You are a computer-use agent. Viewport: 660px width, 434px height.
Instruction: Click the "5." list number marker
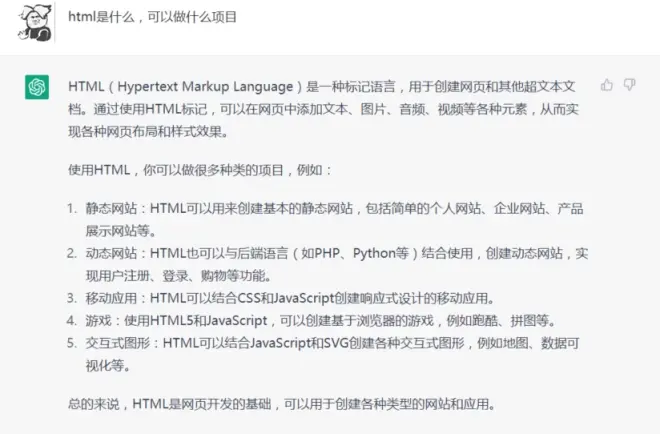73,343
